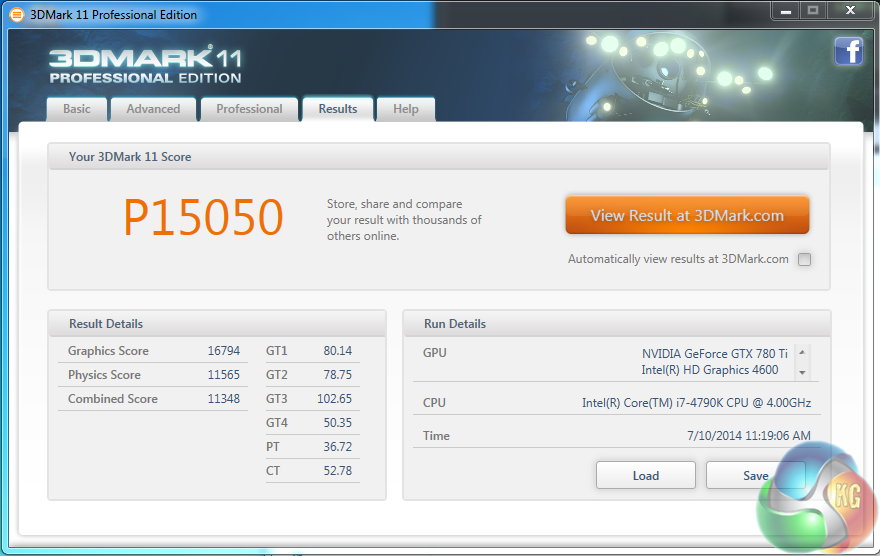Select the GT1 result 80.14
Screen dimensions: 880x556
337,351
